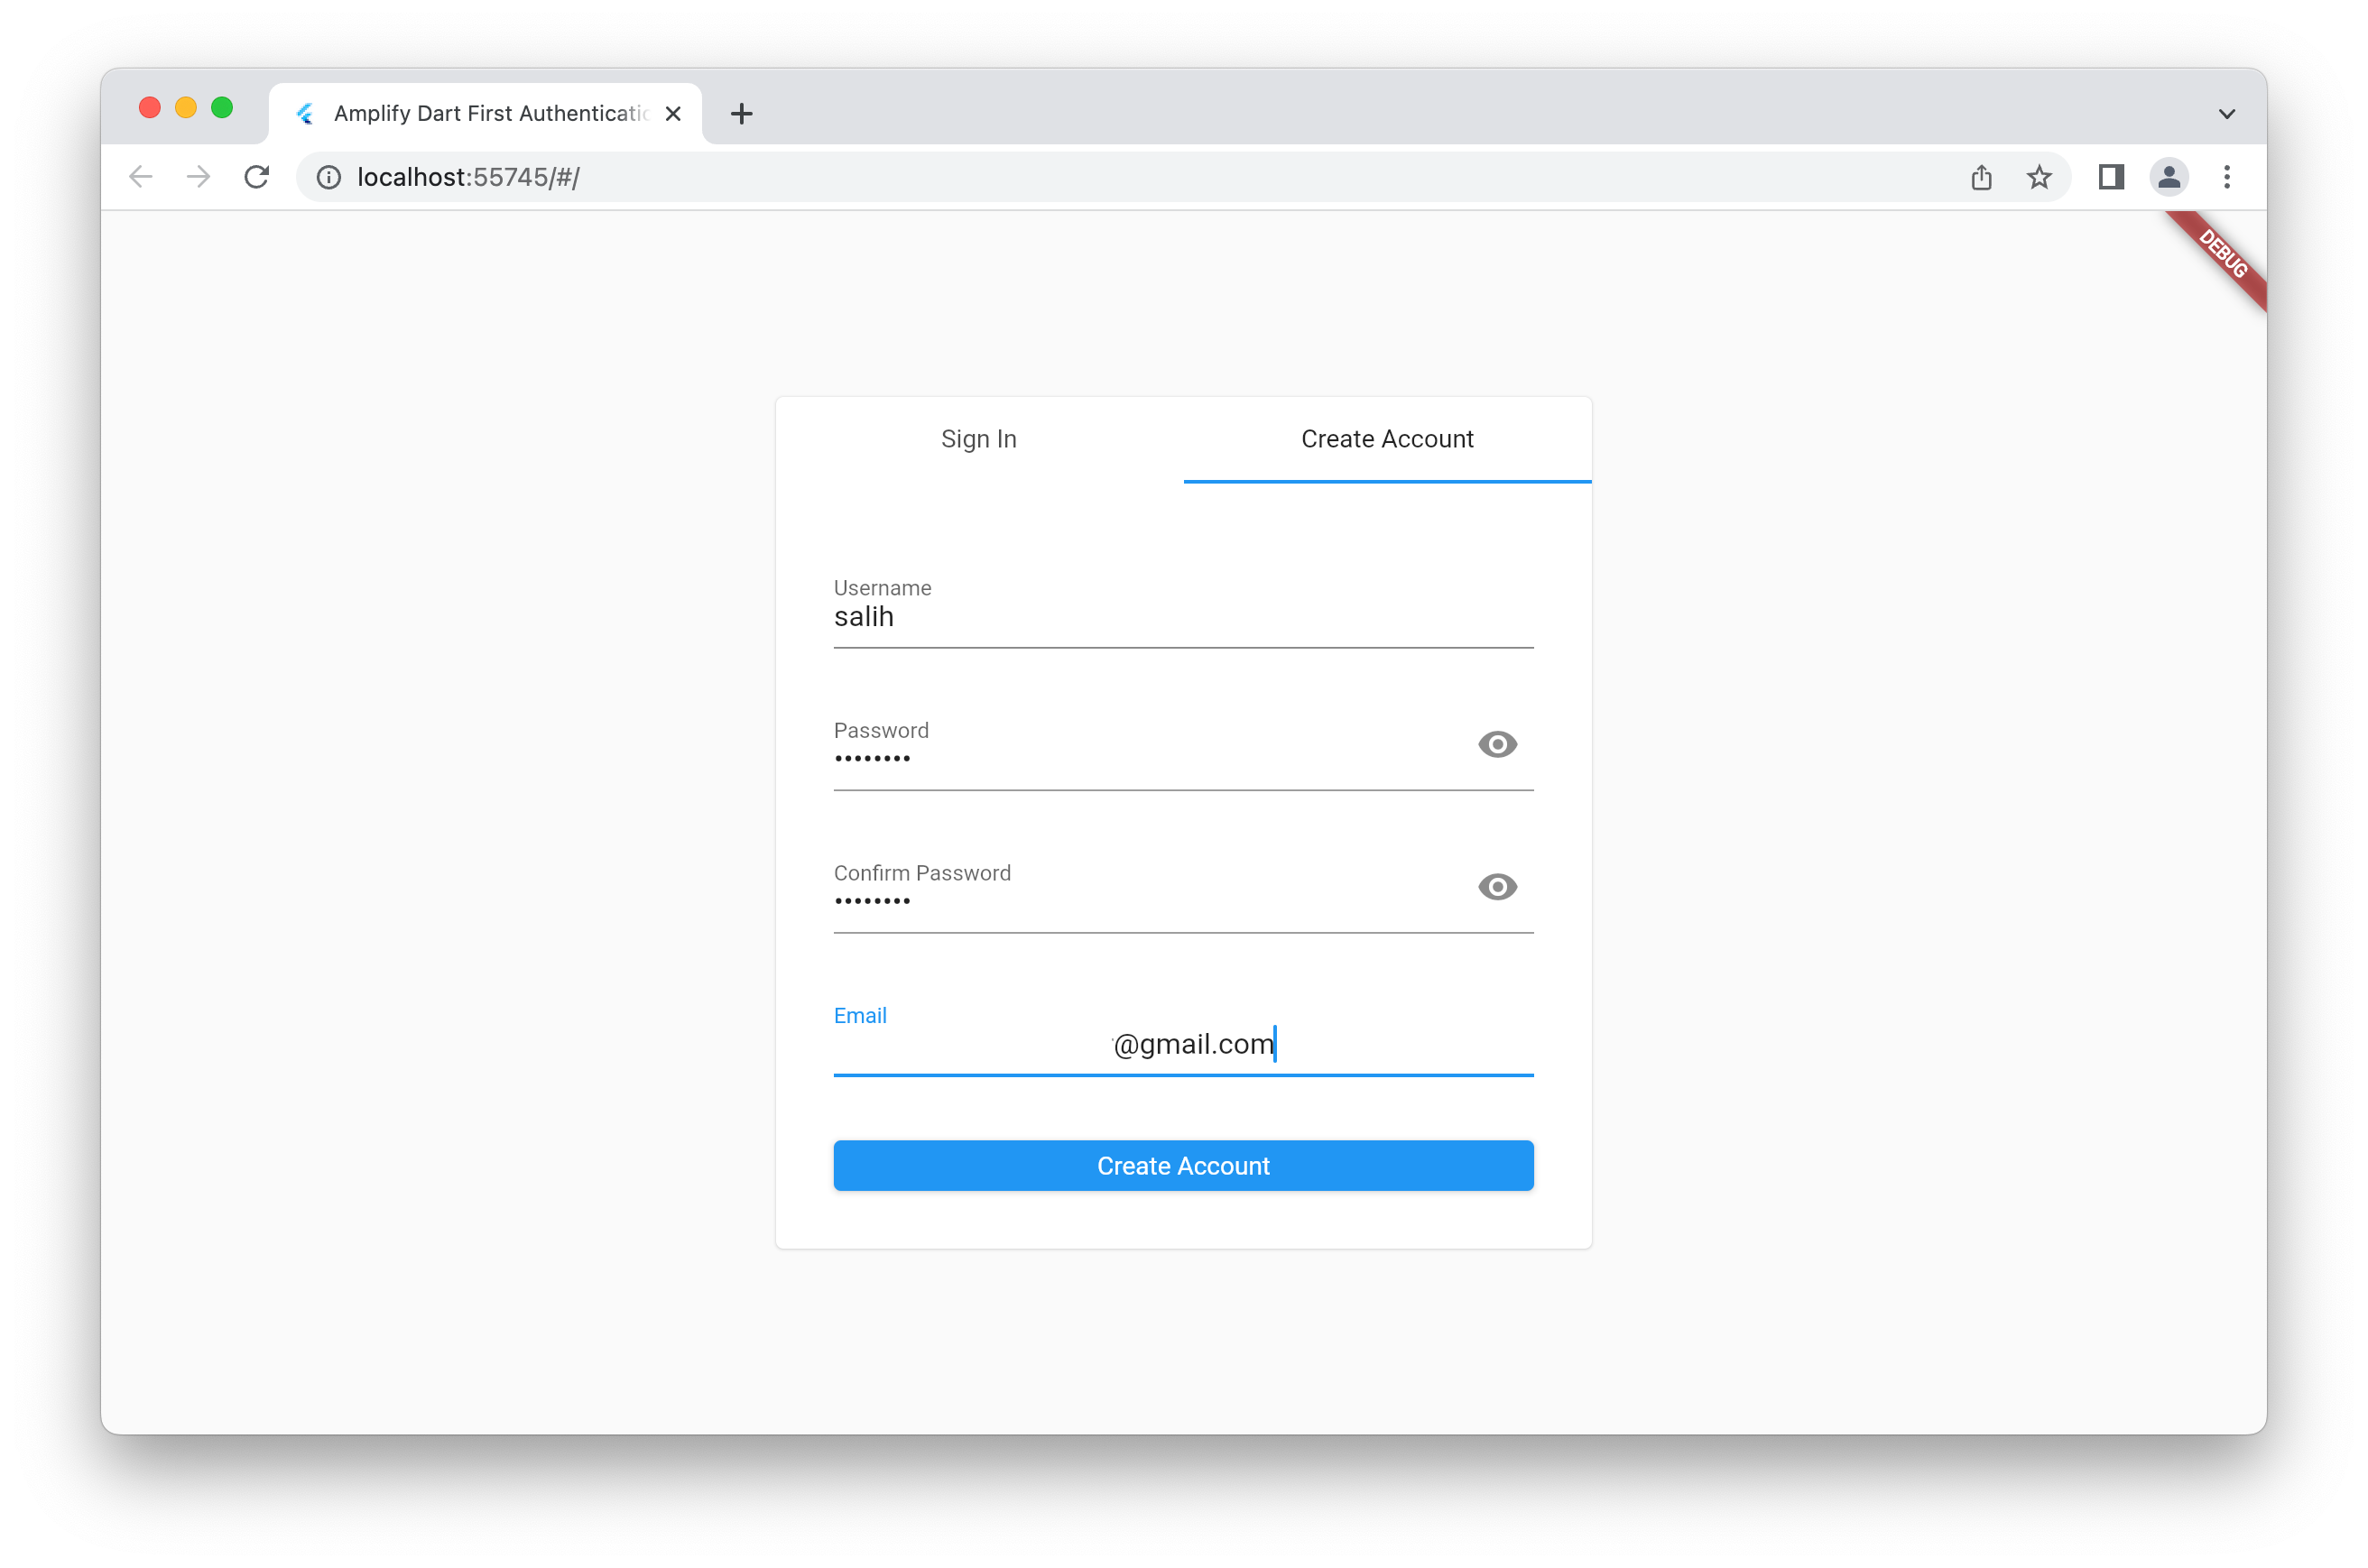Image resolution: width=2368 pixels, height=1568 pixels.
Task: Reload the current page
Action: 257,177
